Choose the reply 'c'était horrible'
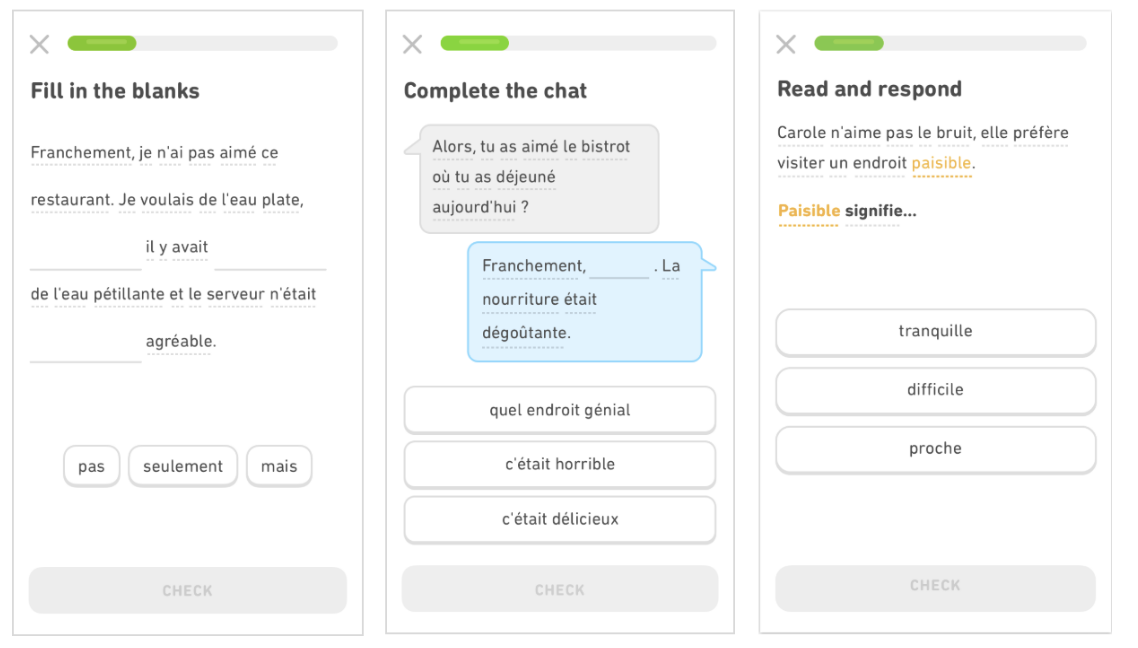This screenshot has width=1138, height=648. [x=559, y=464]
